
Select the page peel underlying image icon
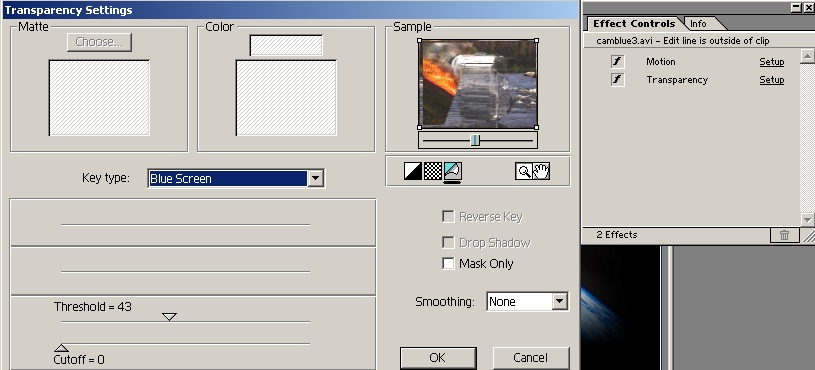click(453, 171)
